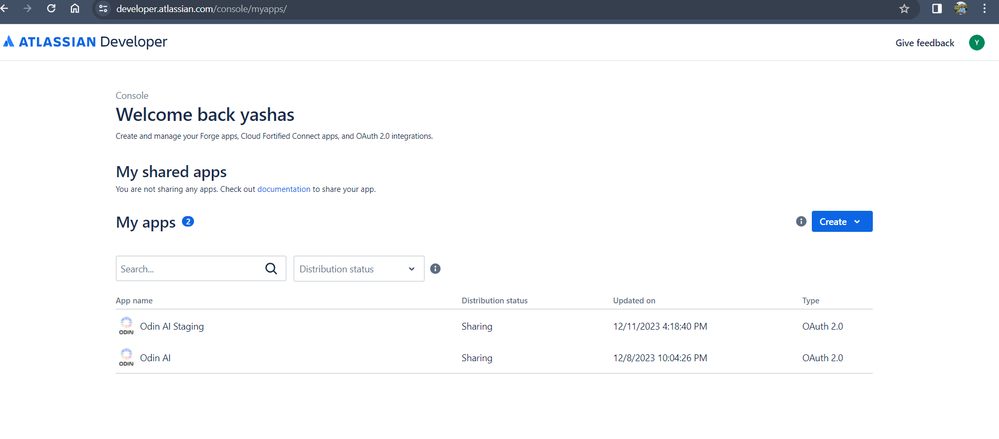The width and height of the screenshot is (999, 439).
Task: Go back with the browser back arrow
Action: click(4, 9)
